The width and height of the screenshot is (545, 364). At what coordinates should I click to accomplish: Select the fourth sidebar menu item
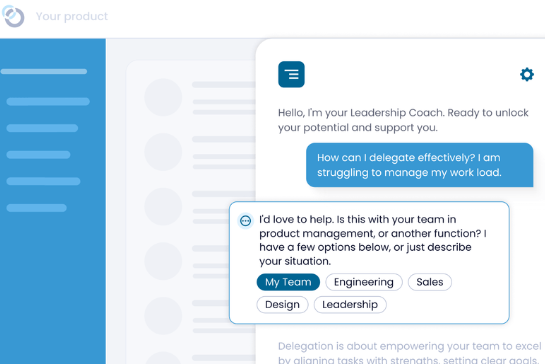point(43,181)
